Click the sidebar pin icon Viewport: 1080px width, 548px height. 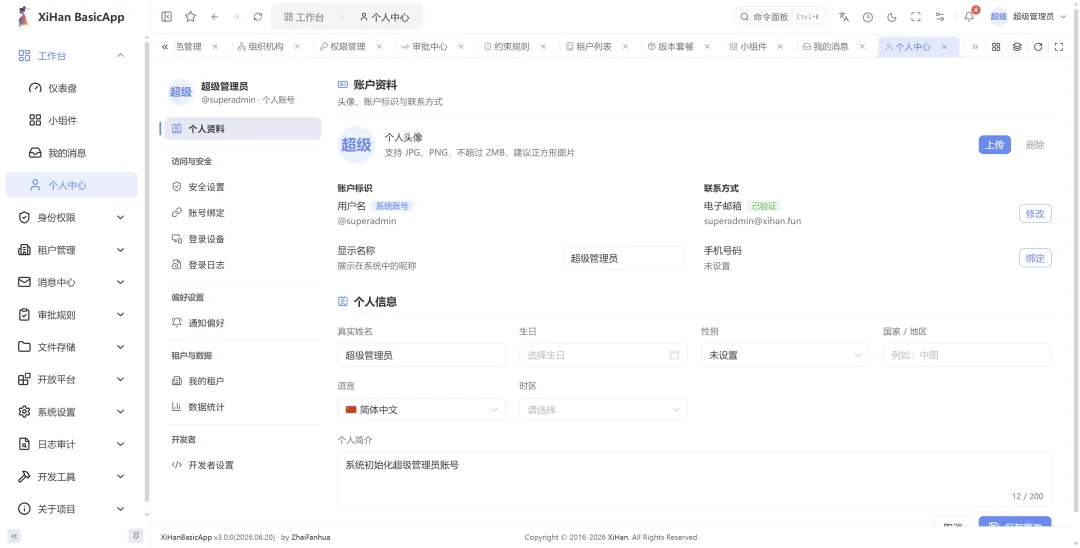(x=136, y=536)
